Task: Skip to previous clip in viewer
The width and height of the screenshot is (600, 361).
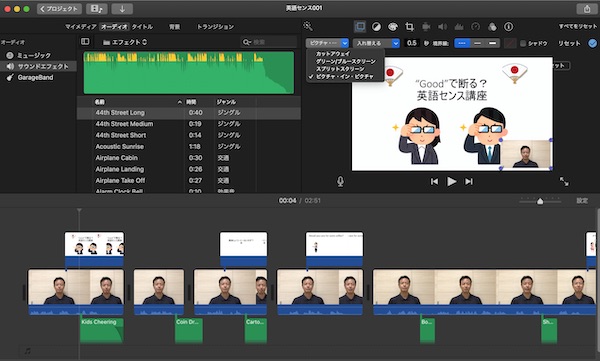Action: (x=434, y=181)
